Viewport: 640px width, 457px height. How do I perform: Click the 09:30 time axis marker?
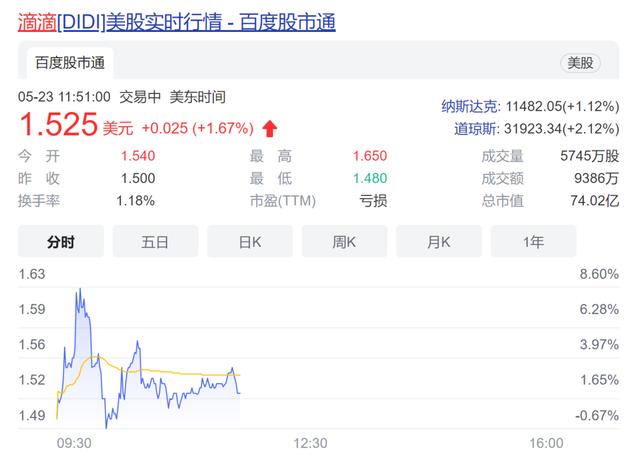pos(74,441)
